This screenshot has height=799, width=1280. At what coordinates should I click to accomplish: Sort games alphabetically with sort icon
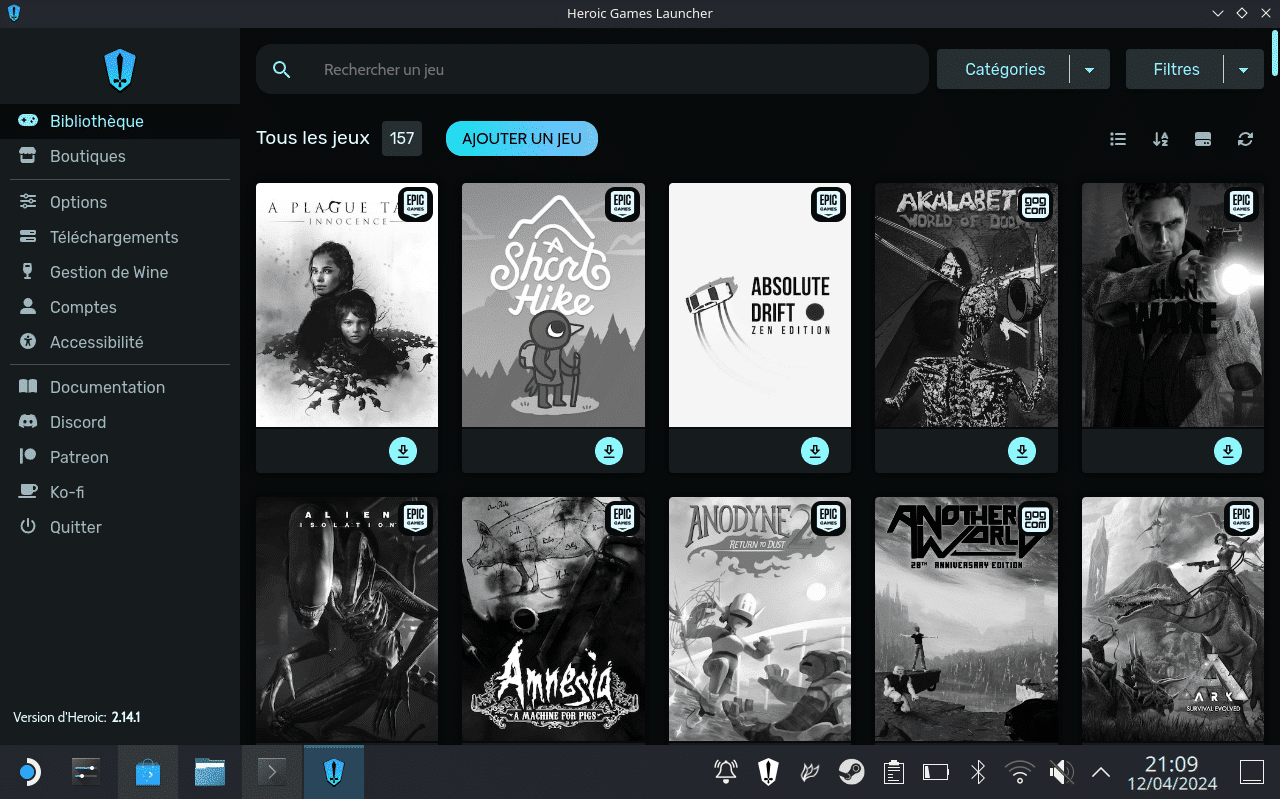tap(1160, 139)
